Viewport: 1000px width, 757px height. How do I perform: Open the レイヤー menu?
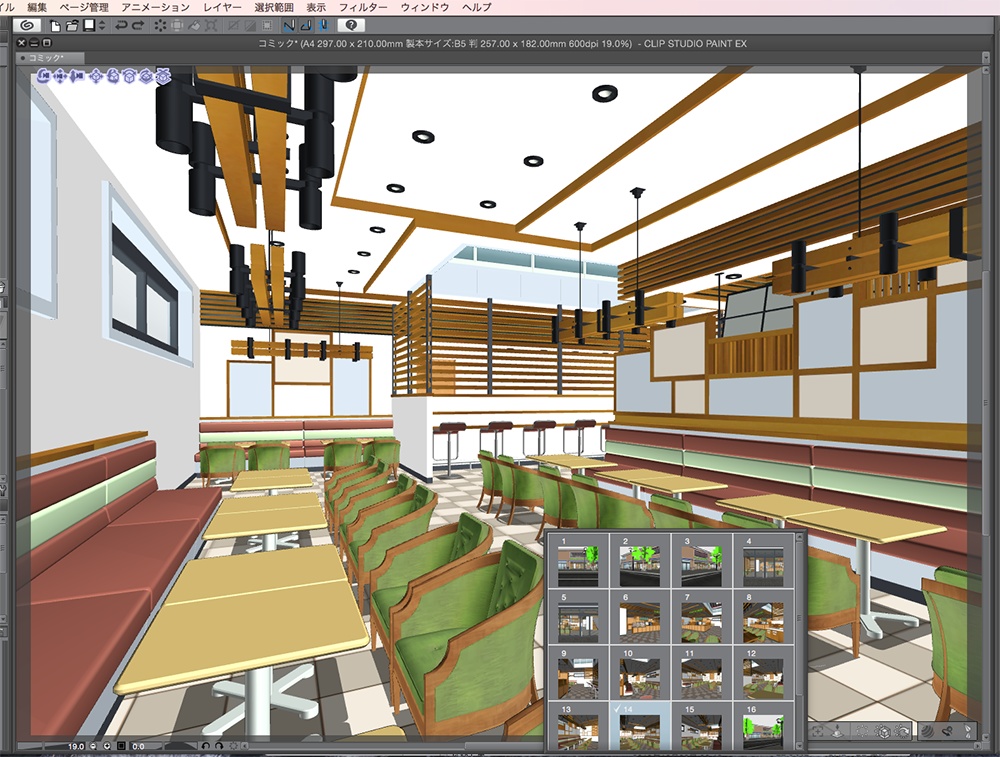tap(223, 7)
